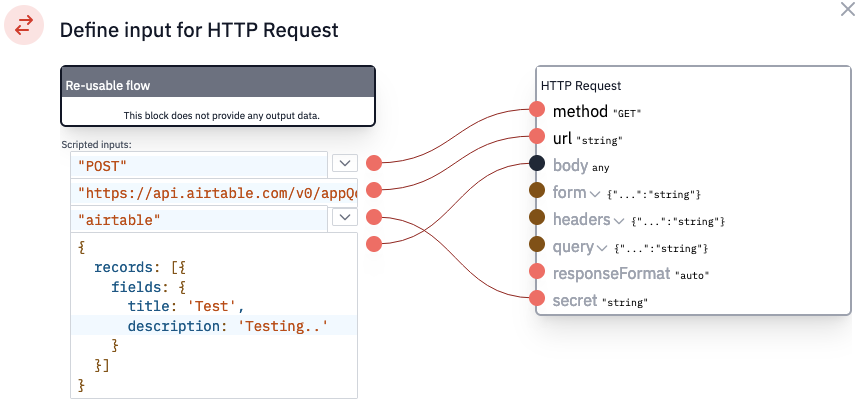The image size is (856, 406).
Task: Expand the headers parameter chevron
Action: click(x=619, y=220)
